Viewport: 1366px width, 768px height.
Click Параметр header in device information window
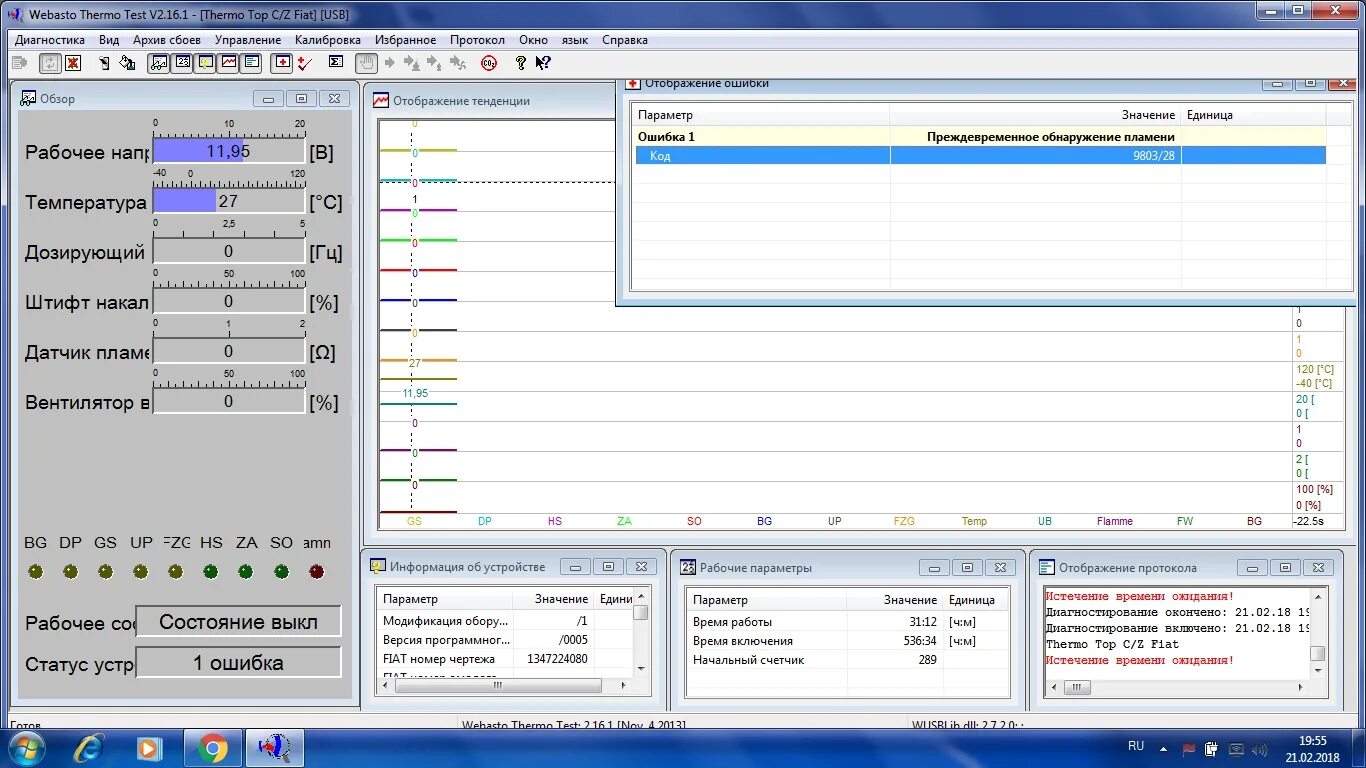445,599
